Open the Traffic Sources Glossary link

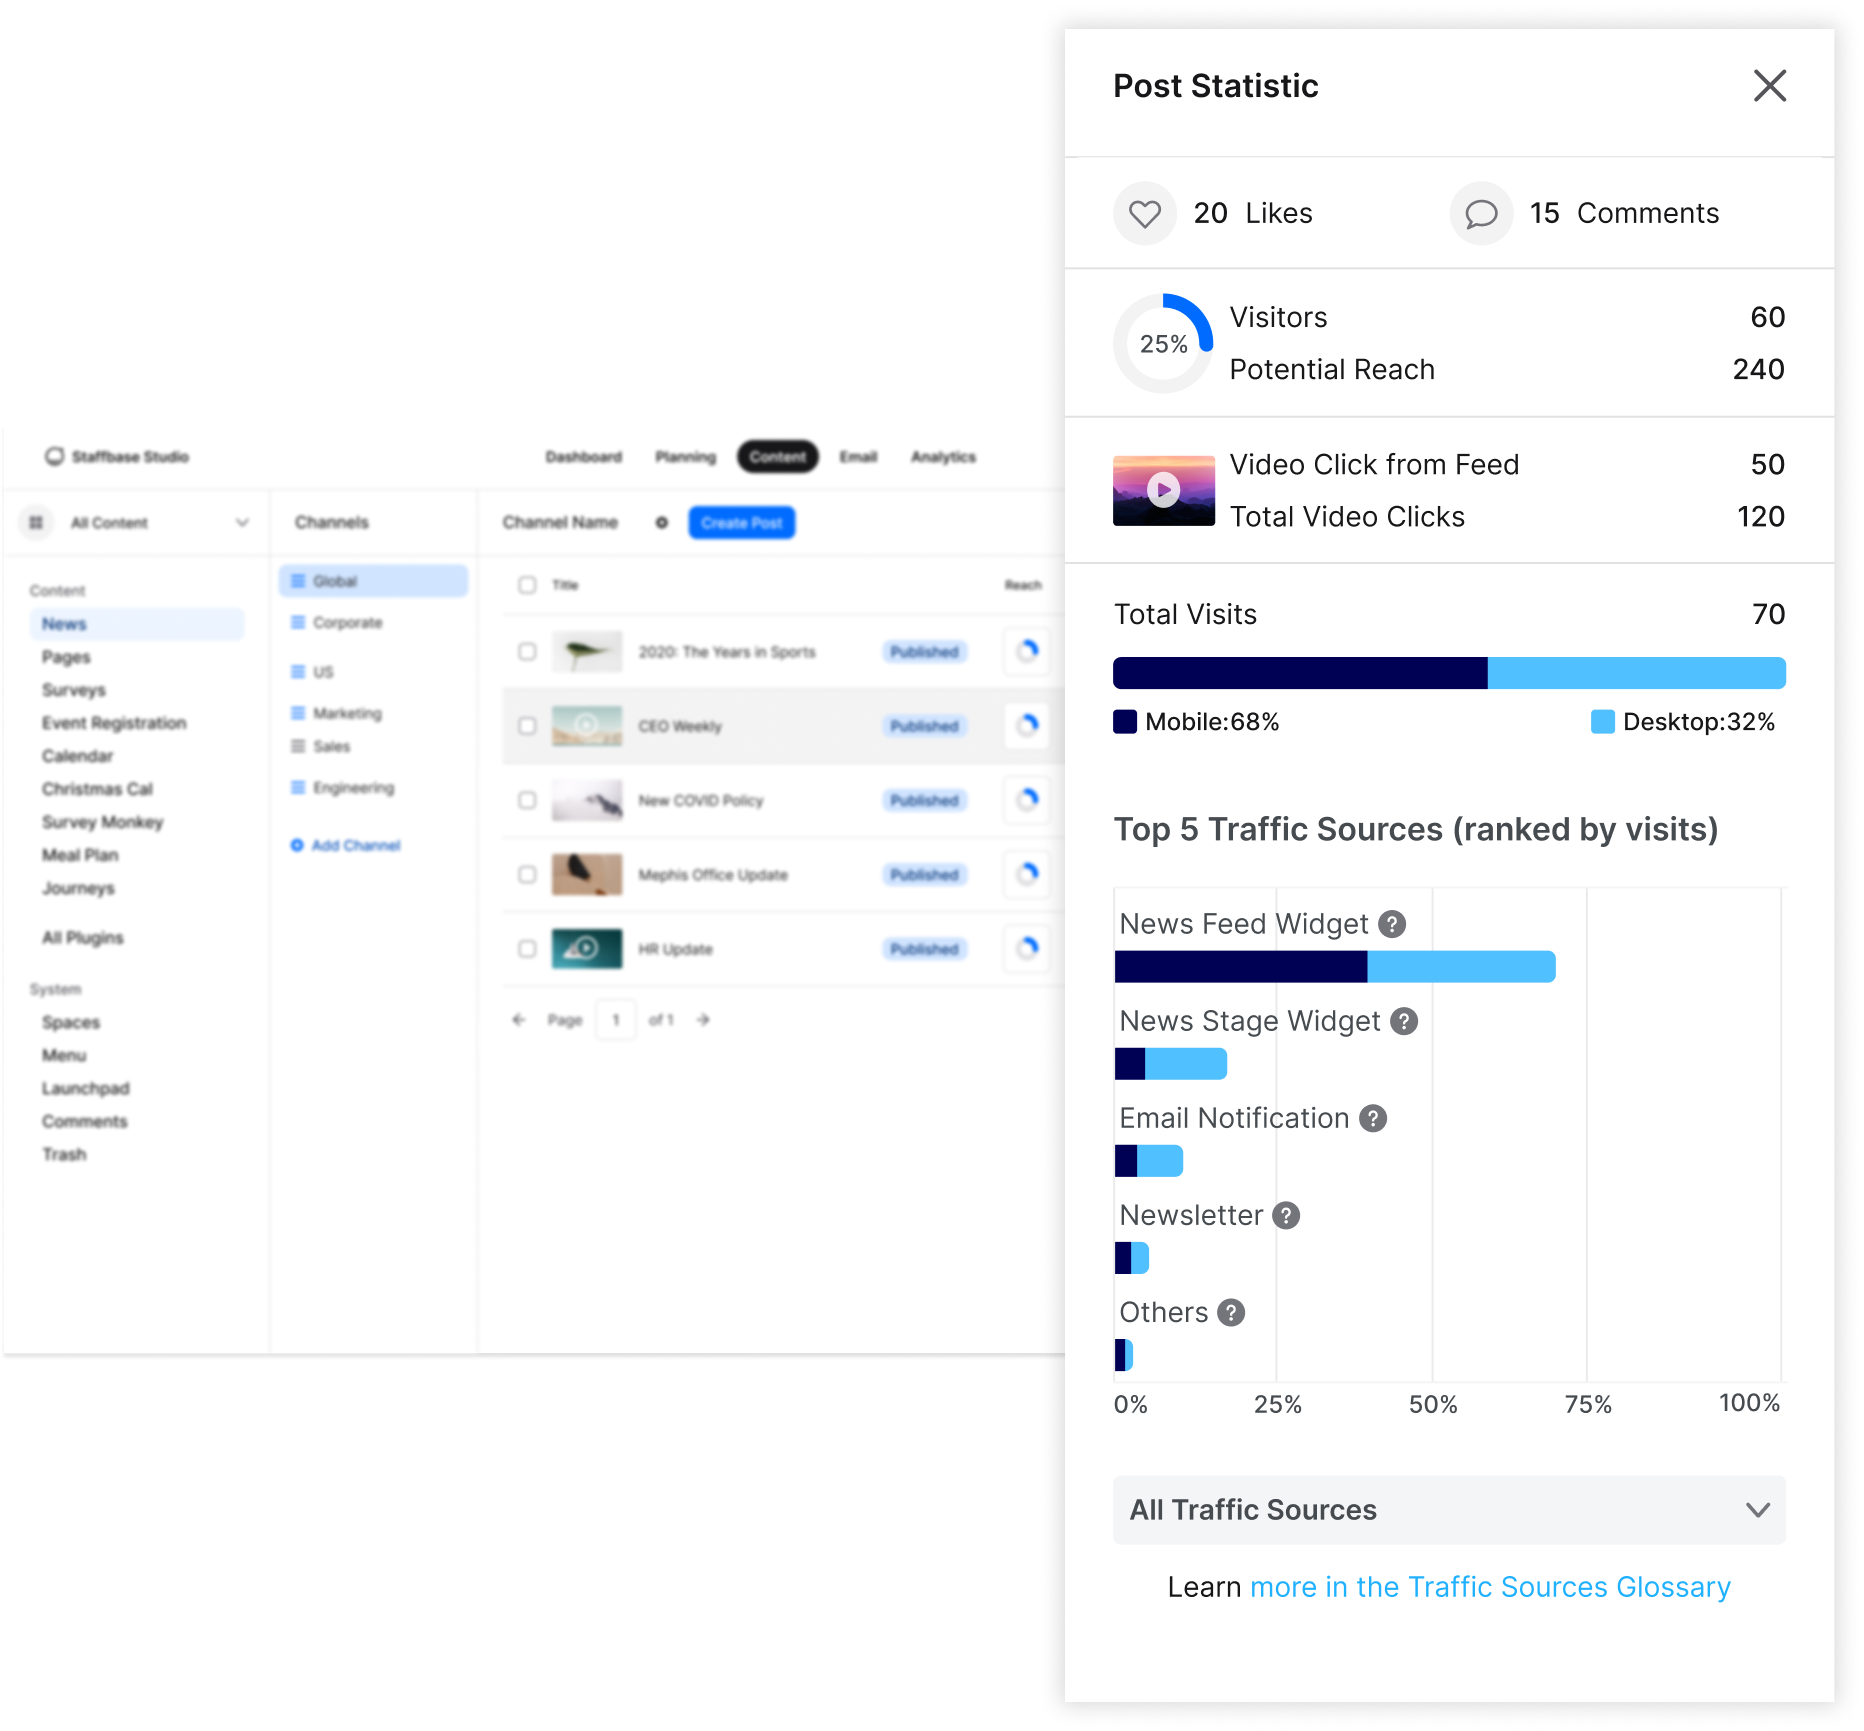pos(1489,1587)
